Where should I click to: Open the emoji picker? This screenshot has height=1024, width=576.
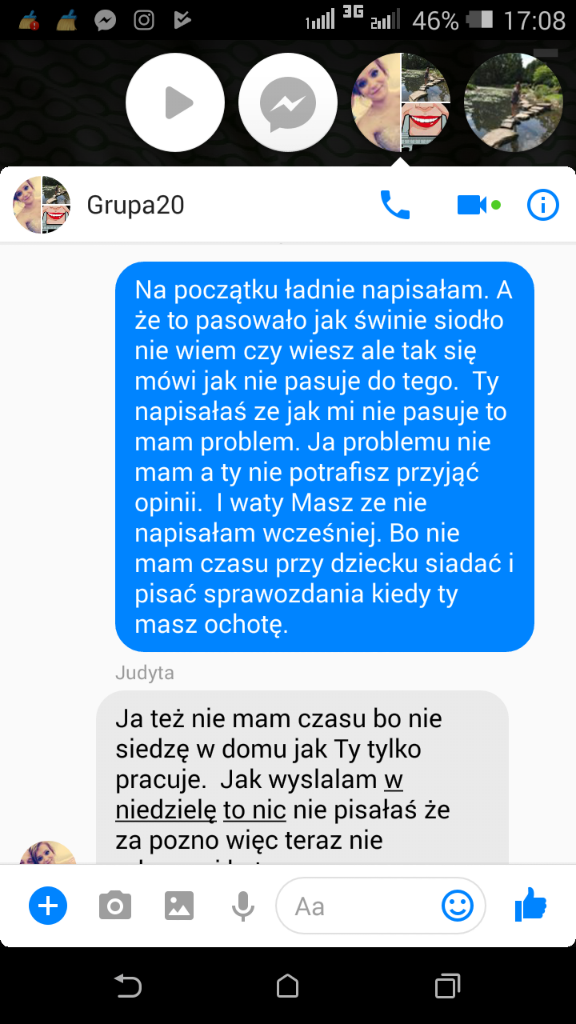click(x=457, y=906)
